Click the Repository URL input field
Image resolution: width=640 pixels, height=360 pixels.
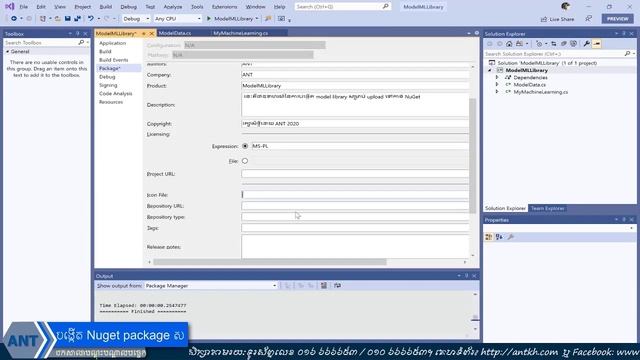355,206
